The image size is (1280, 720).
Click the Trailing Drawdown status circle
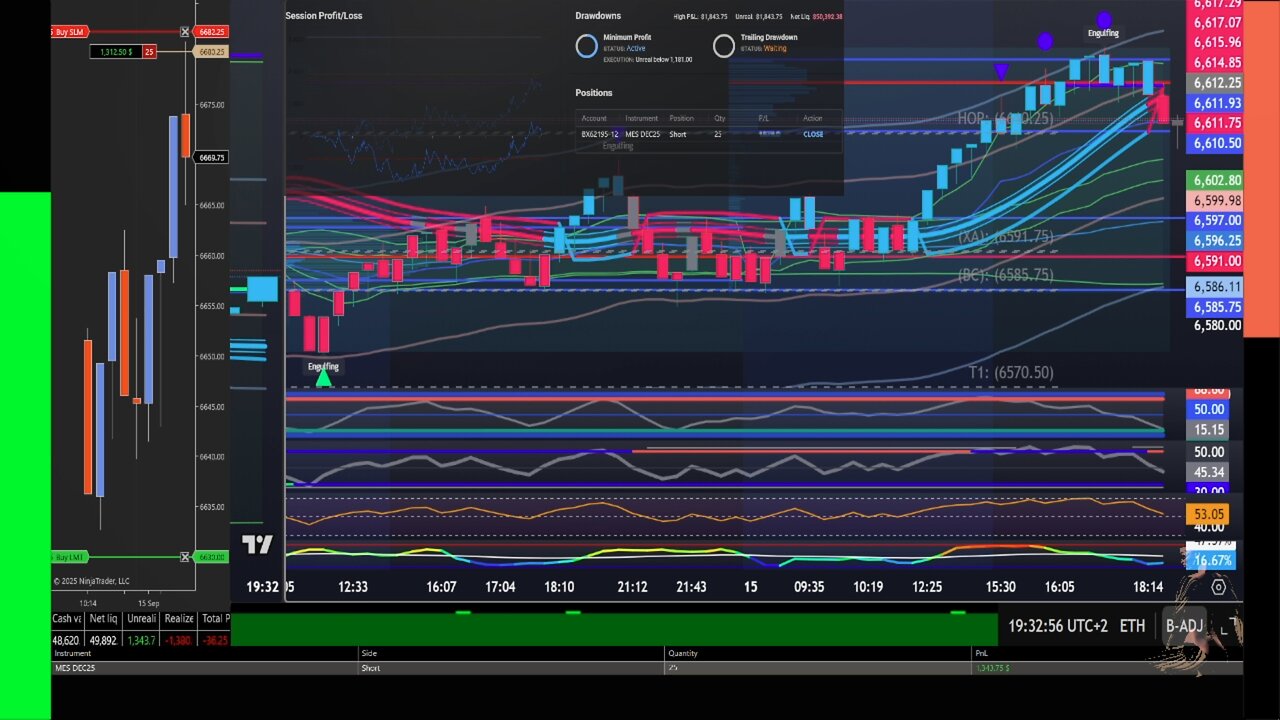pos(724,46)
